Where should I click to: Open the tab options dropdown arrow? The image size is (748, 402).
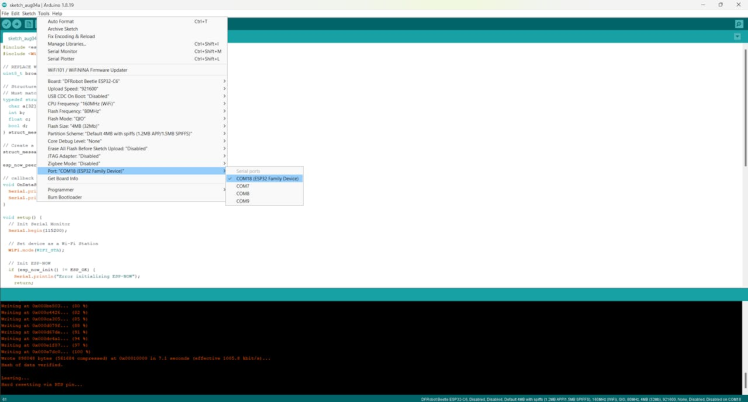point(737,37)
